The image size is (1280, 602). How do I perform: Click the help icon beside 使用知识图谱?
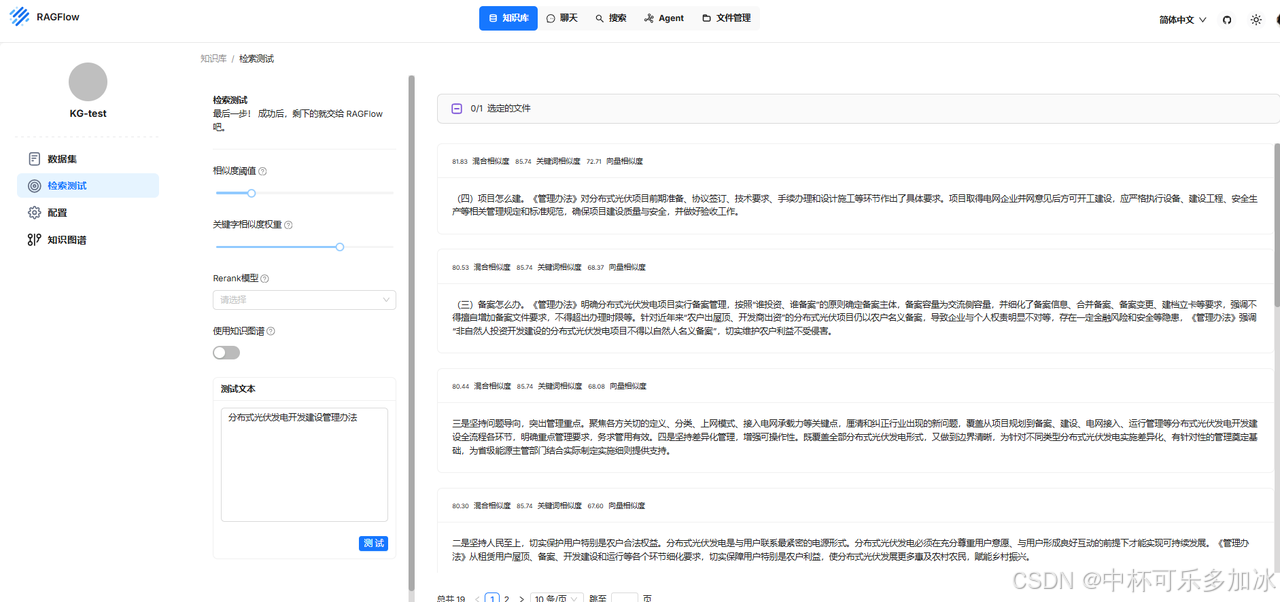(x=271, y=331)
